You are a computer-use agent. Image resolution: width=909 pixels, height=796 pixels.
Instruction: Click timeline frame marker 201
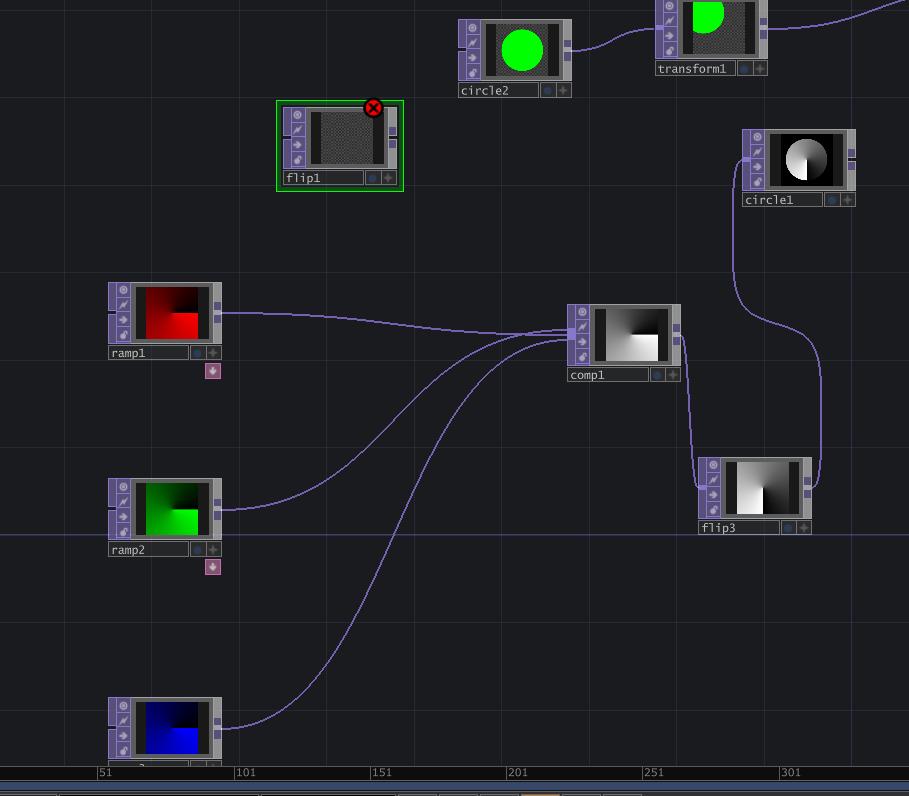[518, 772]
